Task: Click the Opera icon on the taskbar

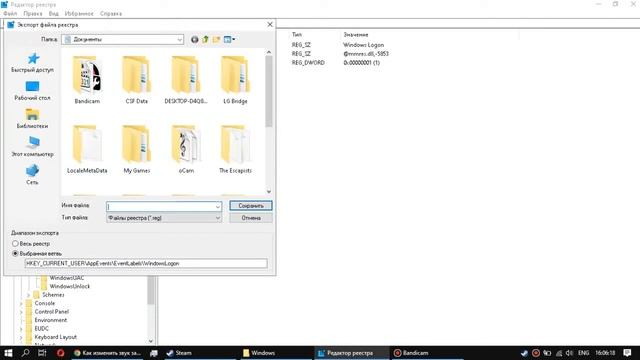Action: [x=60, y=353]
